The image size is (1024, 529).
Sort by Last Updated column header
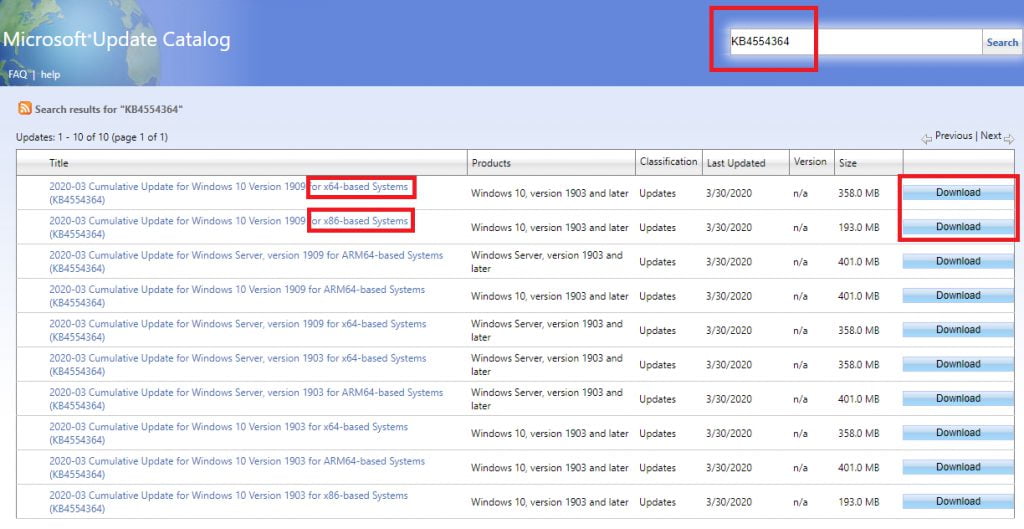coord(736,163)
